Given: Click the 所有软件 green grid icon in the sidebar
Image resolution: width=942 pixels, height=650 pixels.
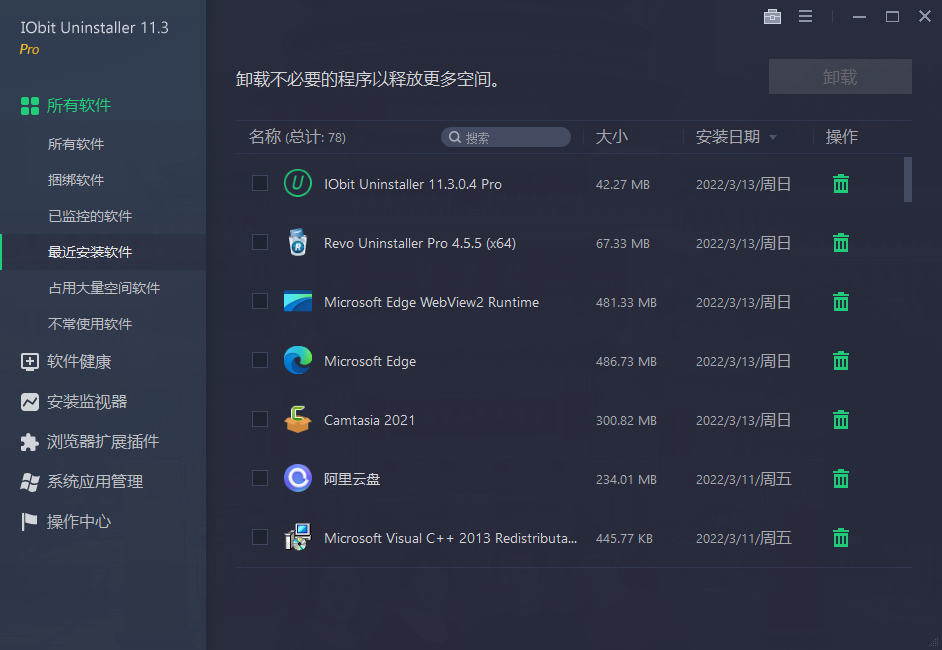Looking at the screenshot, I should click(x=29, y=106).
